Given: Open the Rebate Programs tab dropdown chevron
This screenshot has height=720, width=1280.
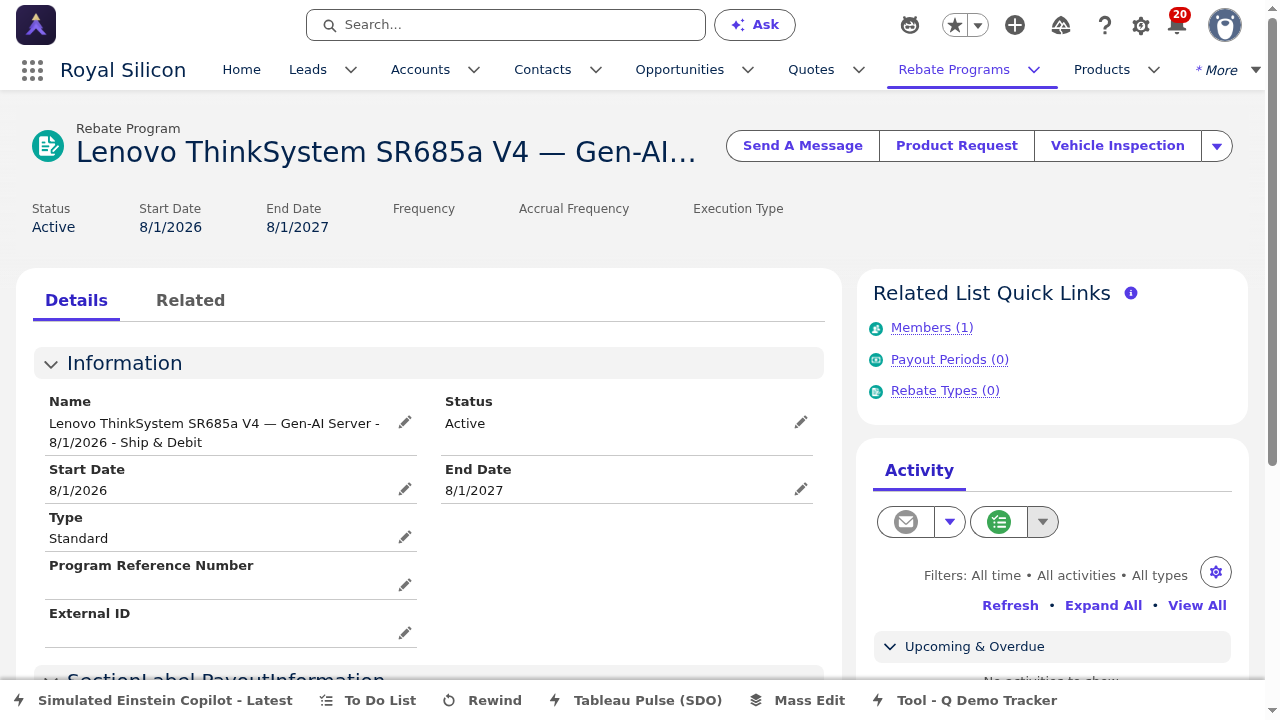Looking at the screenshot, I should 1034,70.
